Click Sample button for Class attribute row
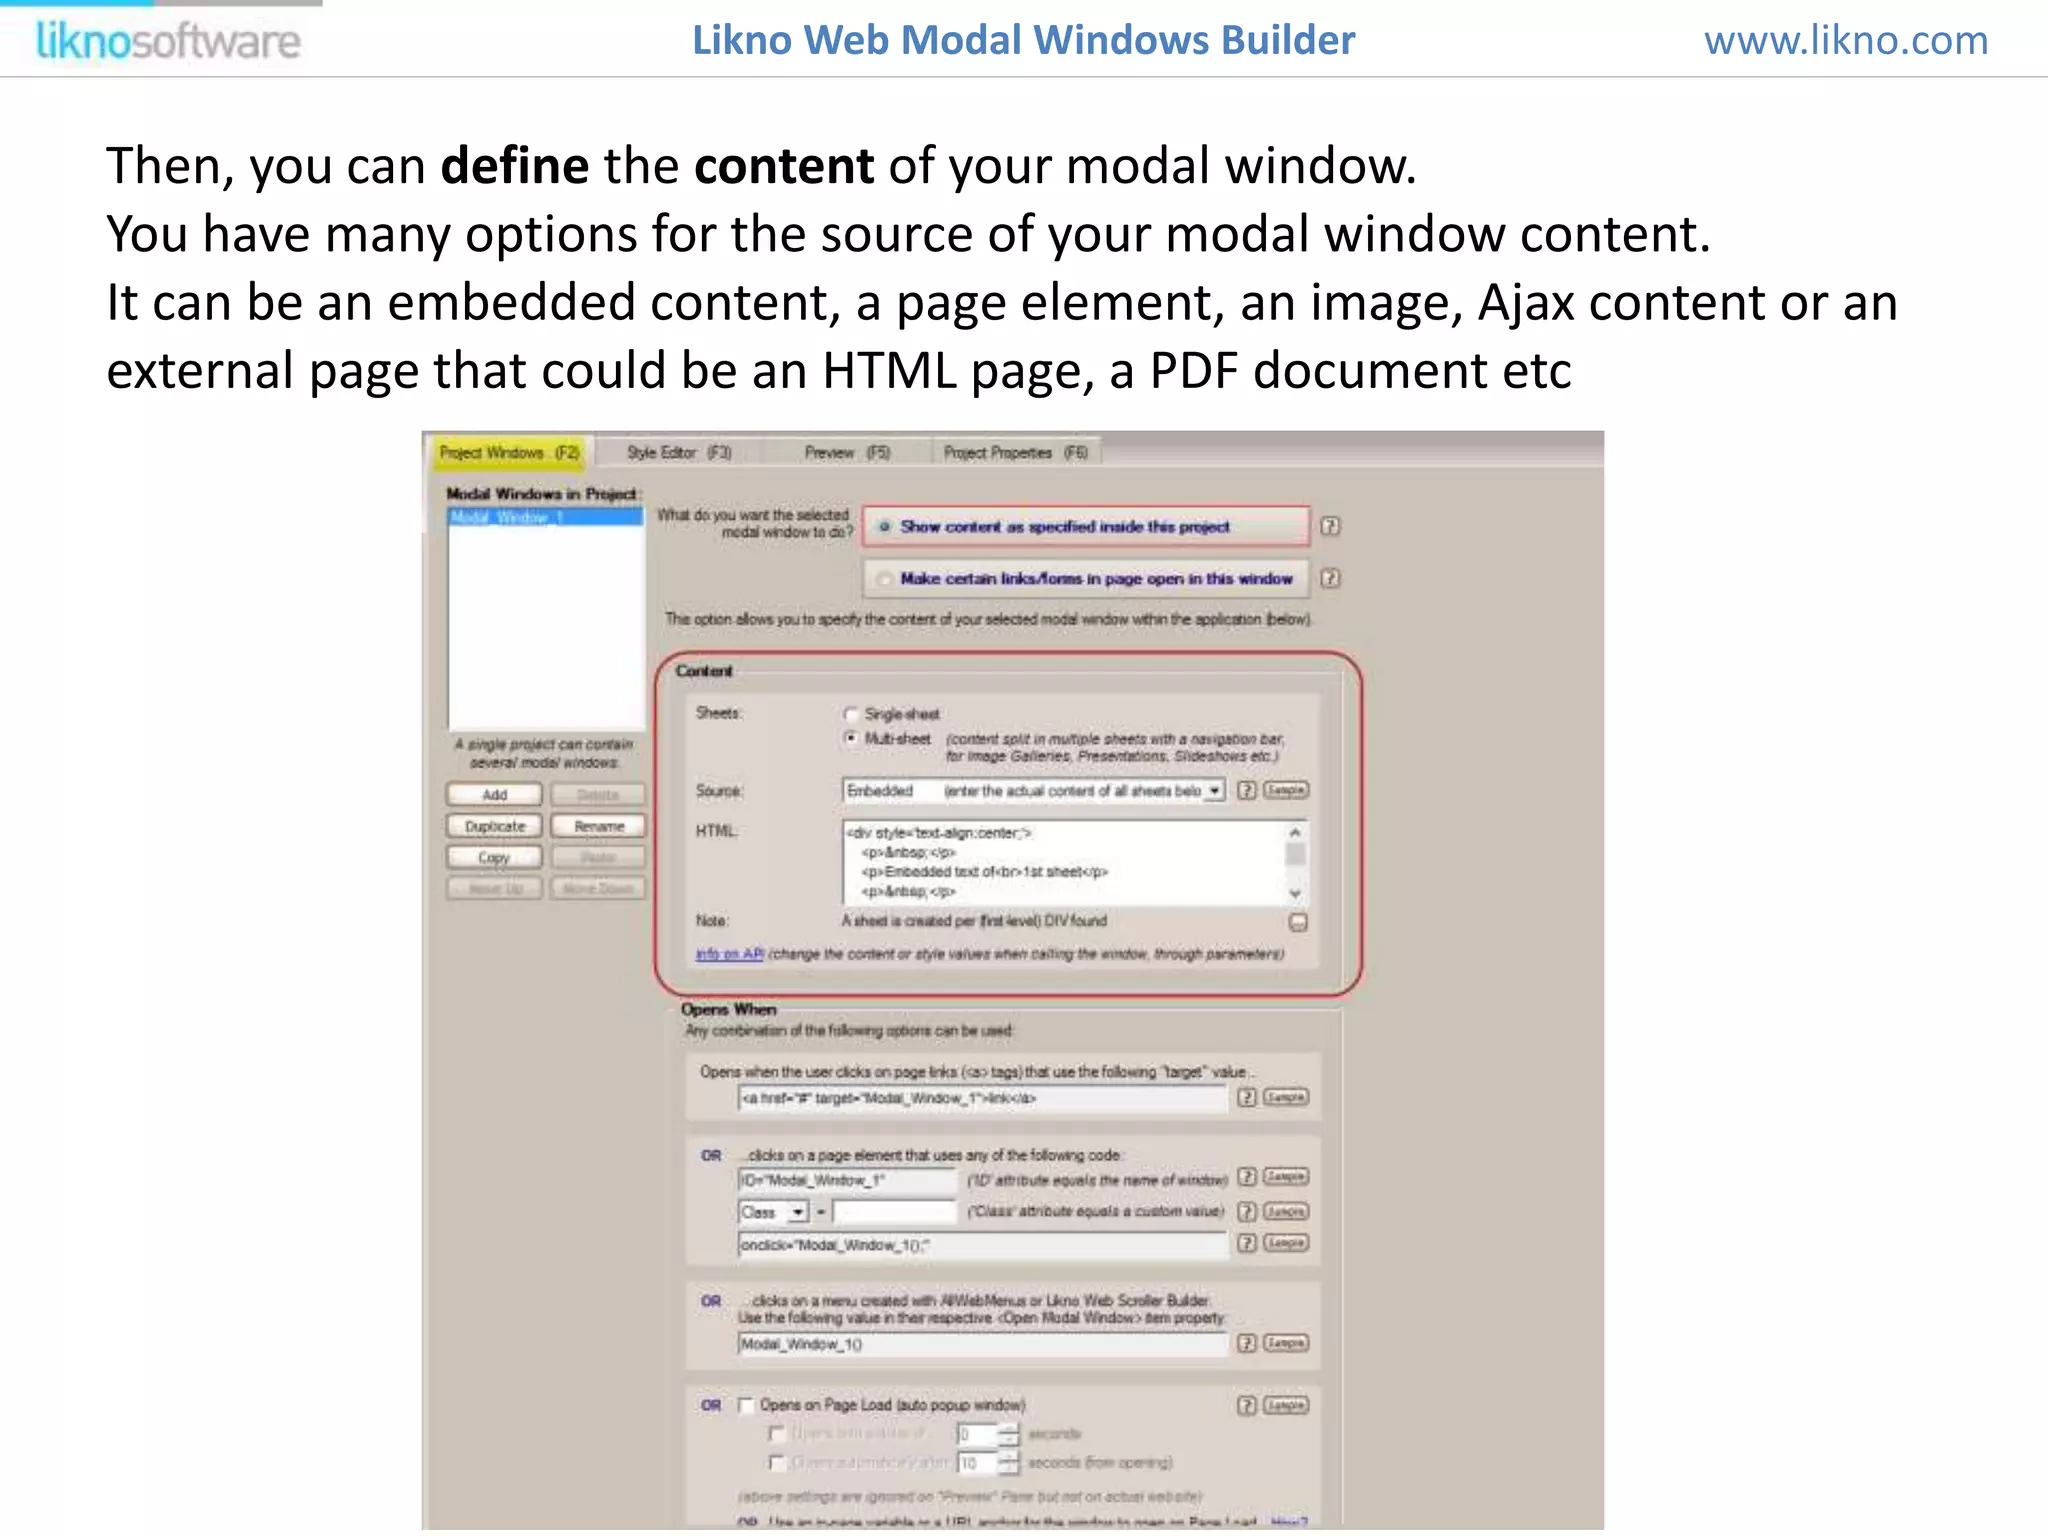2048x1536 pixels. pos(1286,1211)
